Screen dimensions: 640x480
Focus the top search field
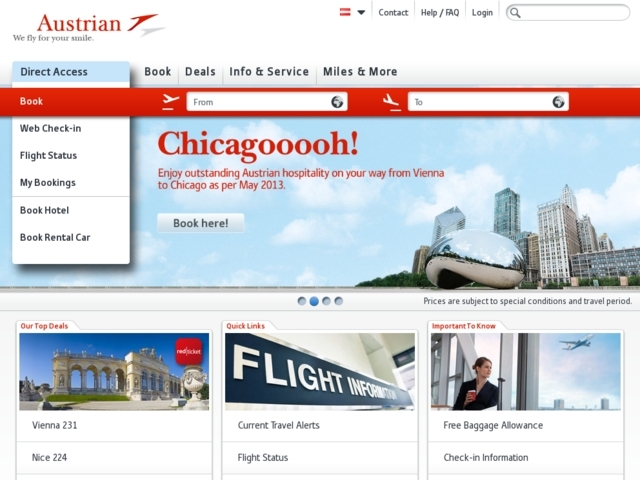click(568, 13)
